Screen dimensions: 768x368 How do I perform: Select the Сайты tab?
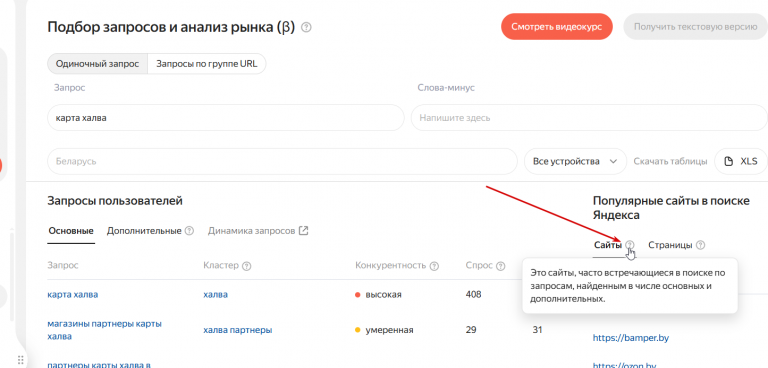coord(608,245)
